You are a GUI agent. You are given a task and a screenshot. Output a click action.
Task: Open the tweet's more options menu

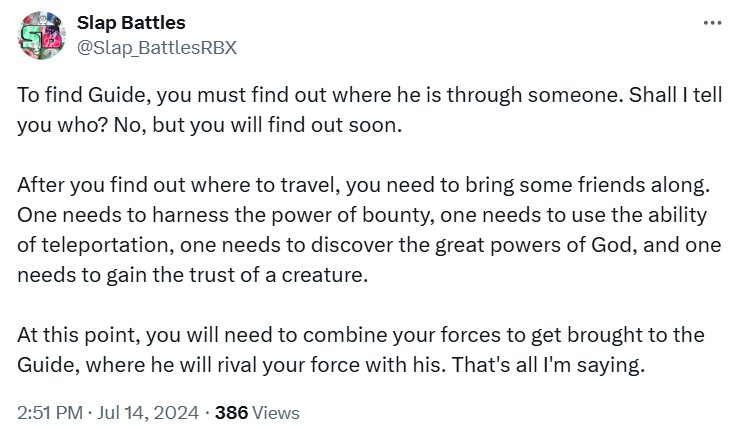tap(712, 23)
